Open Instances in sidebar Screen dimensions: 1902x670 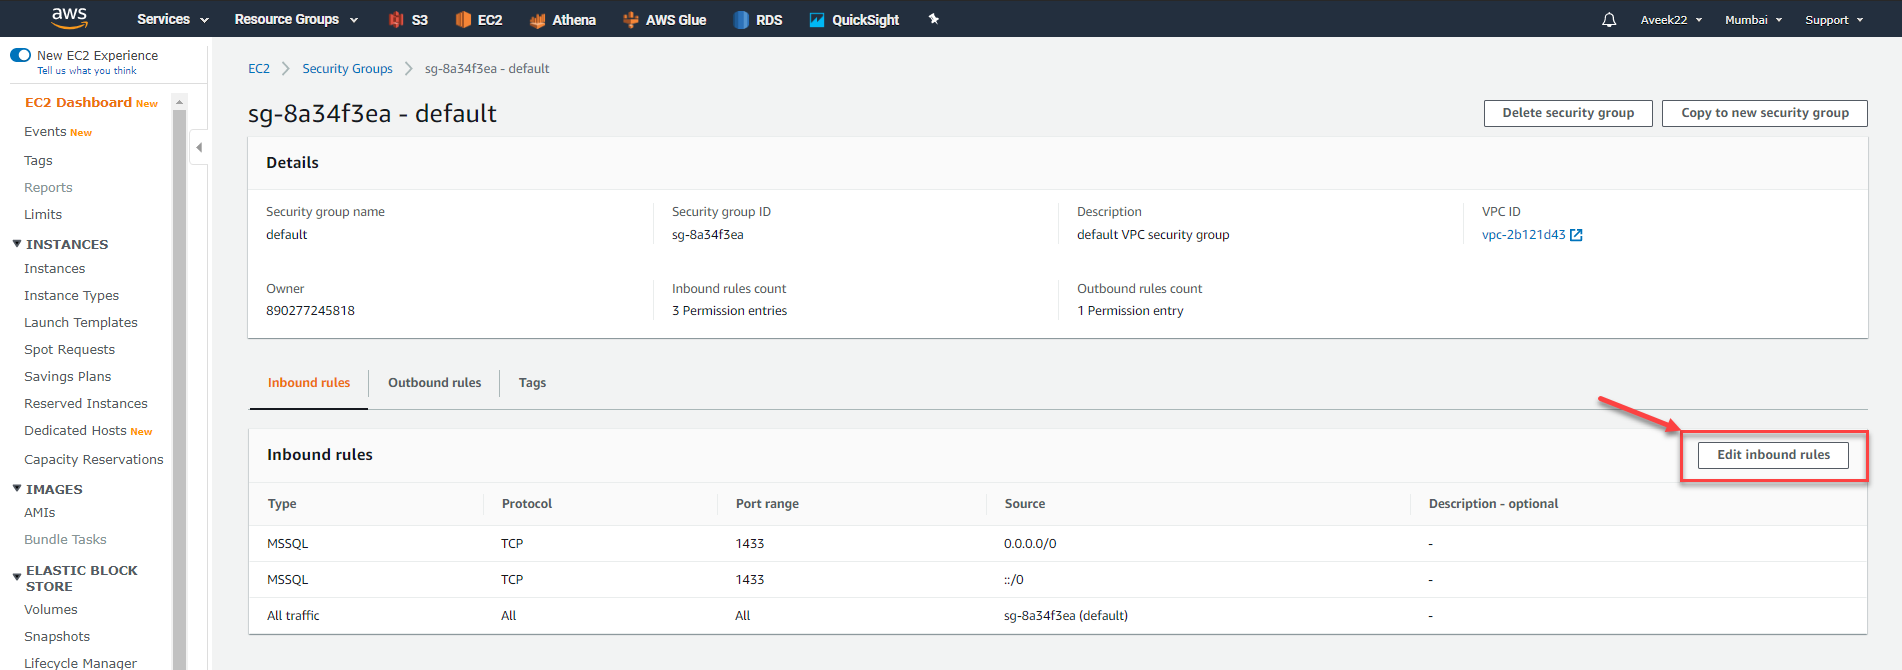(x=54, y=269)
